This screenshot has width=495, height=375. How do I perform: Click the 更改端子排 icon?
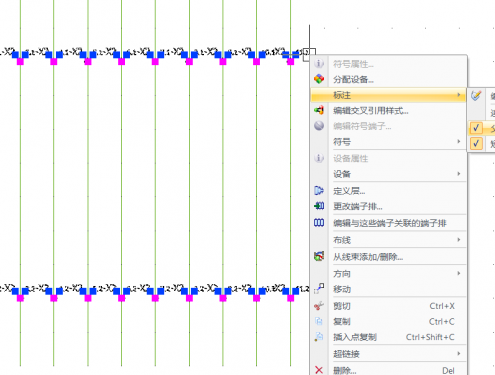319,206
